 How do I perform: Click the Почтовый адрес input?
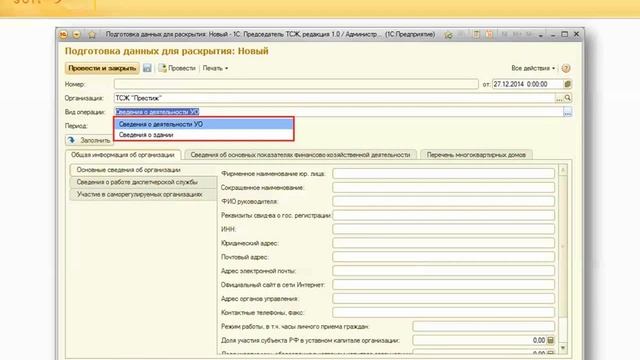pos(444,257)
